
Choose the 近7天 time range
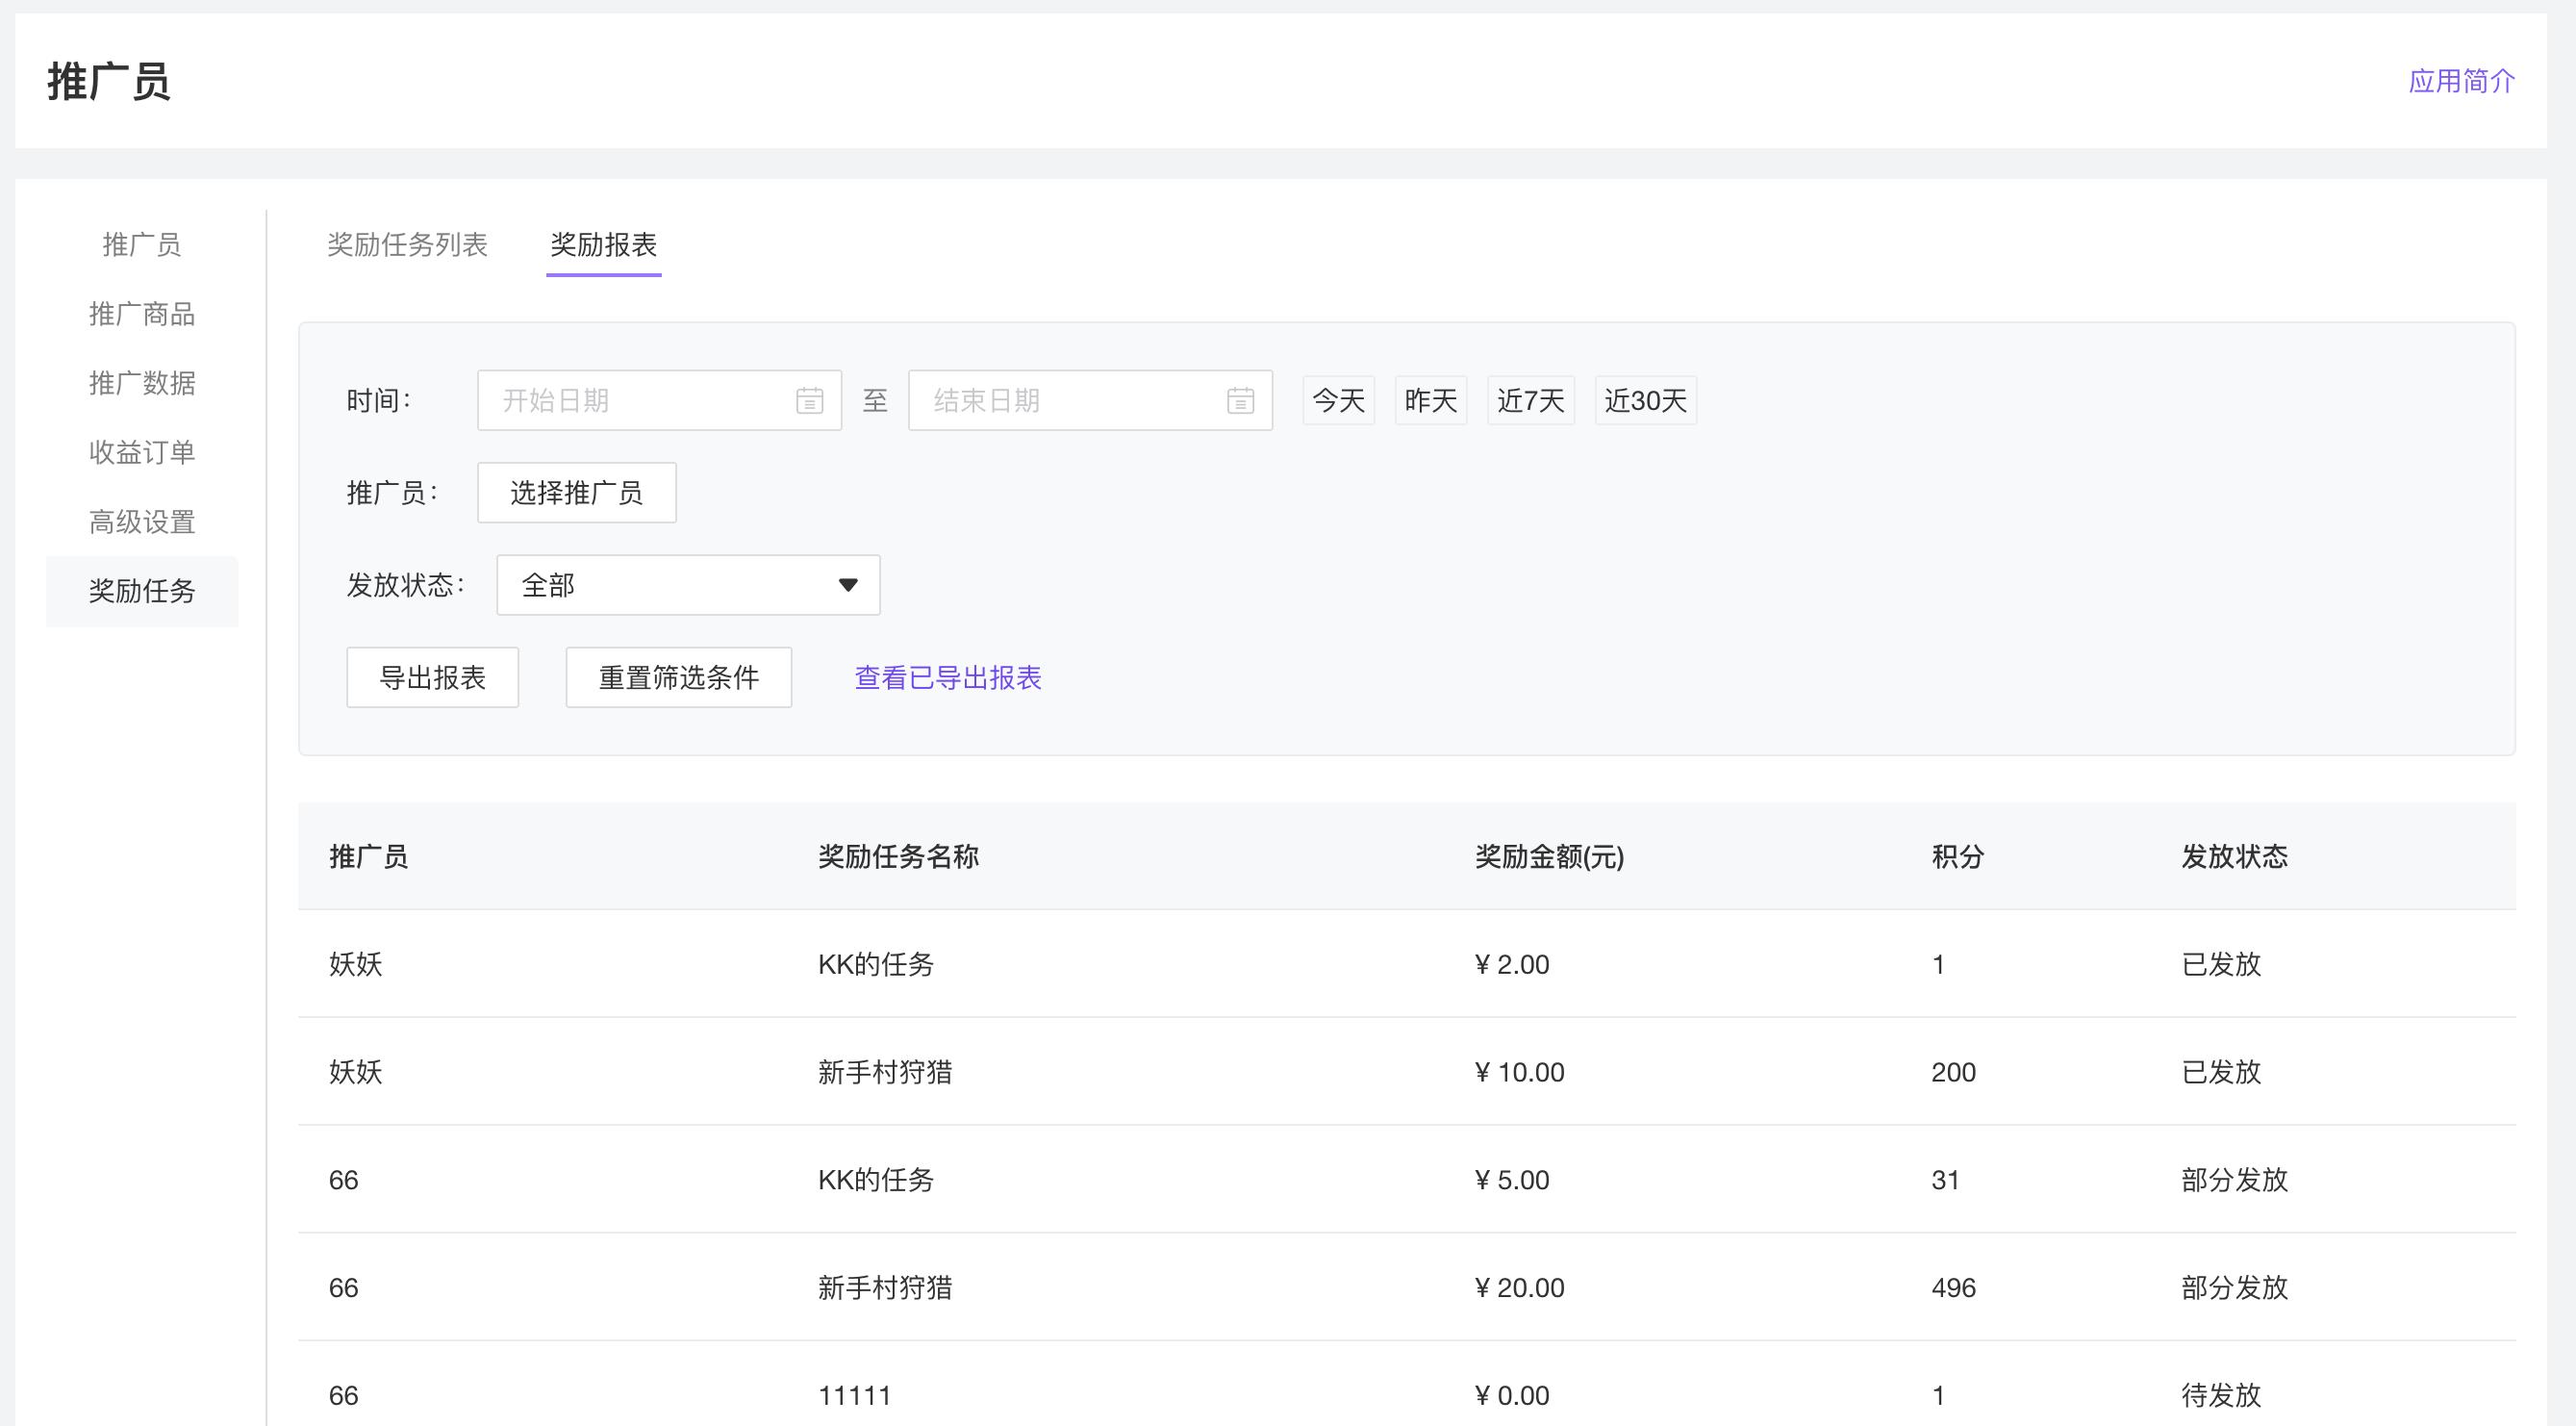point(1530,401)
